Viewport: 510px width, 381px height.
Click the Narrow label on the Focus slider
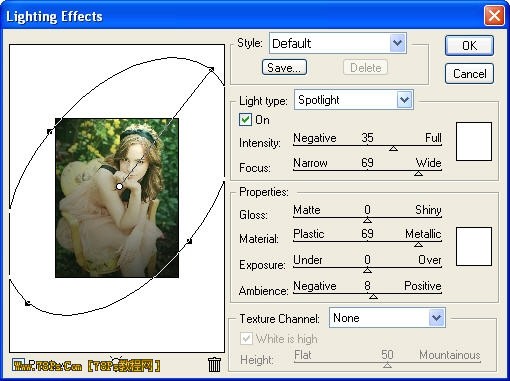tap(310, 163)
